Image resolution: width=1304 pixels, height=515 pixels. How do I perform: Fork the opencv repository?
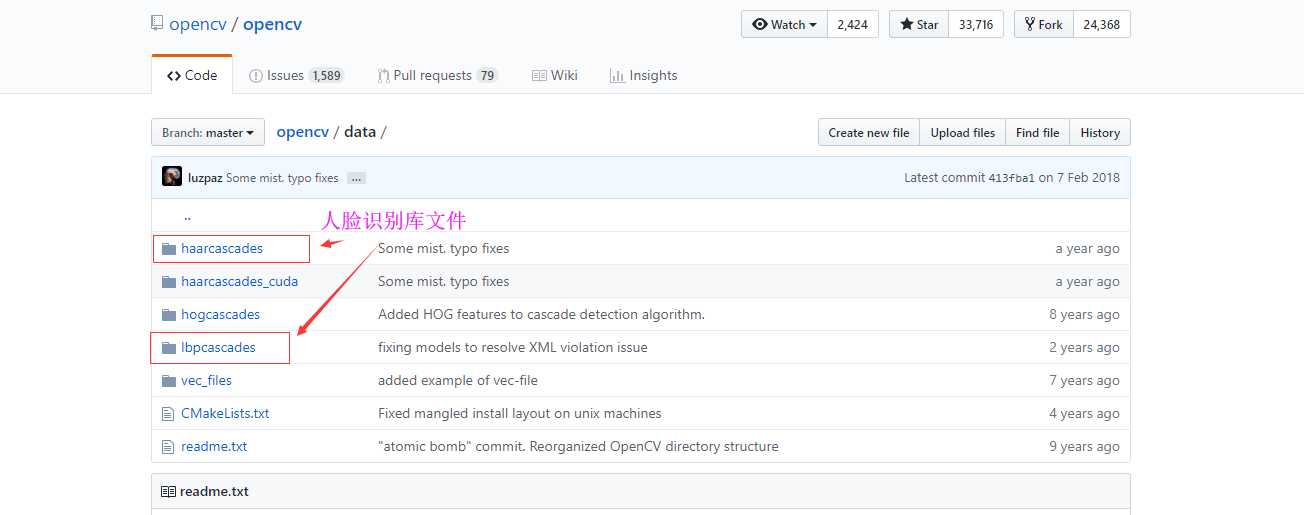(1043, 24)
